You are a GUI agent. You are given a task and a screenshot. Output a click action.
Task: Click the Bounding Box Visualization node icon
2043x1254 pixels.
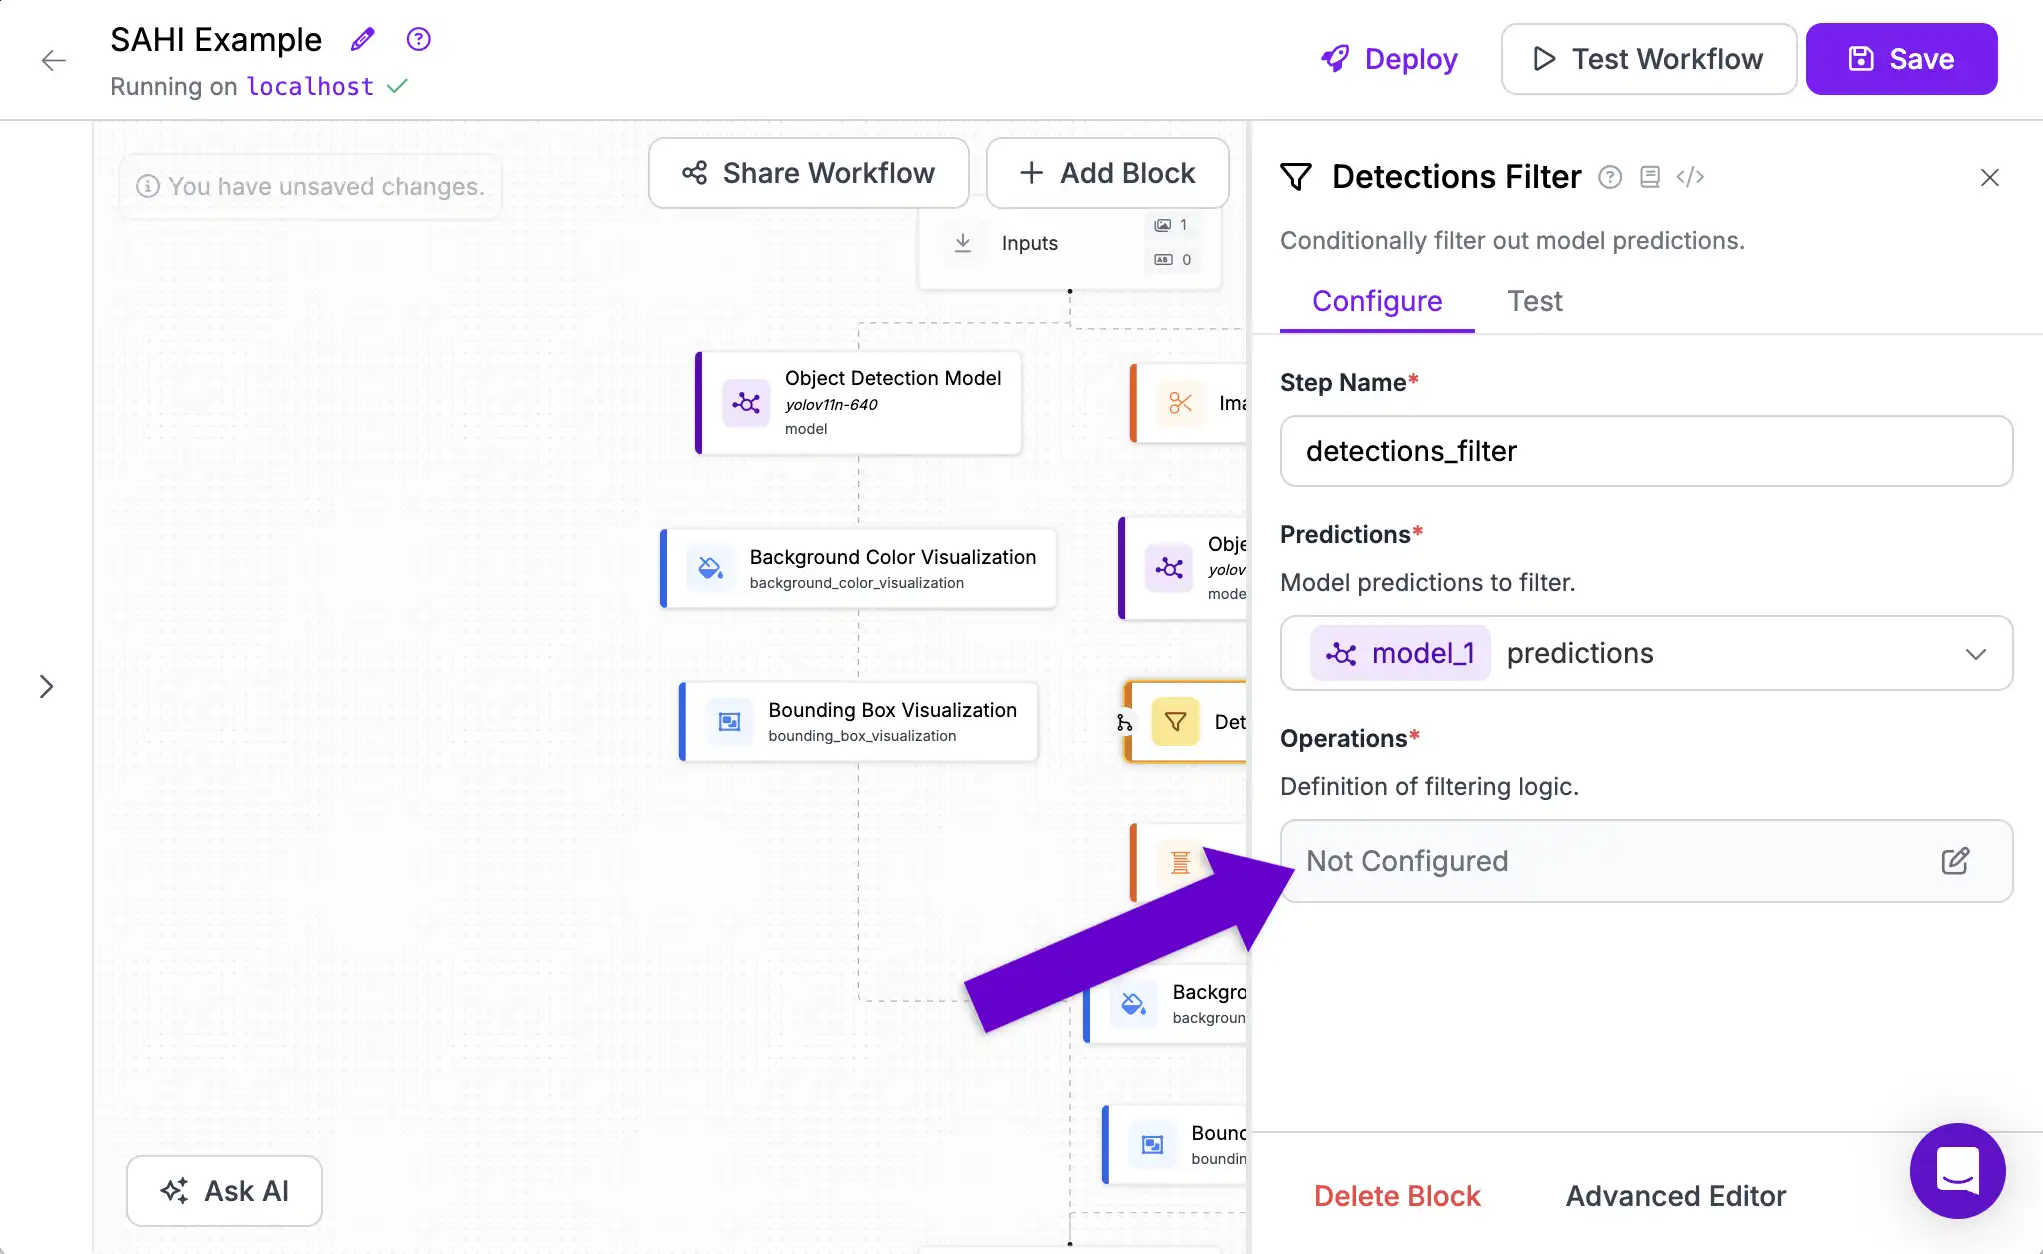tap(728, 720)
